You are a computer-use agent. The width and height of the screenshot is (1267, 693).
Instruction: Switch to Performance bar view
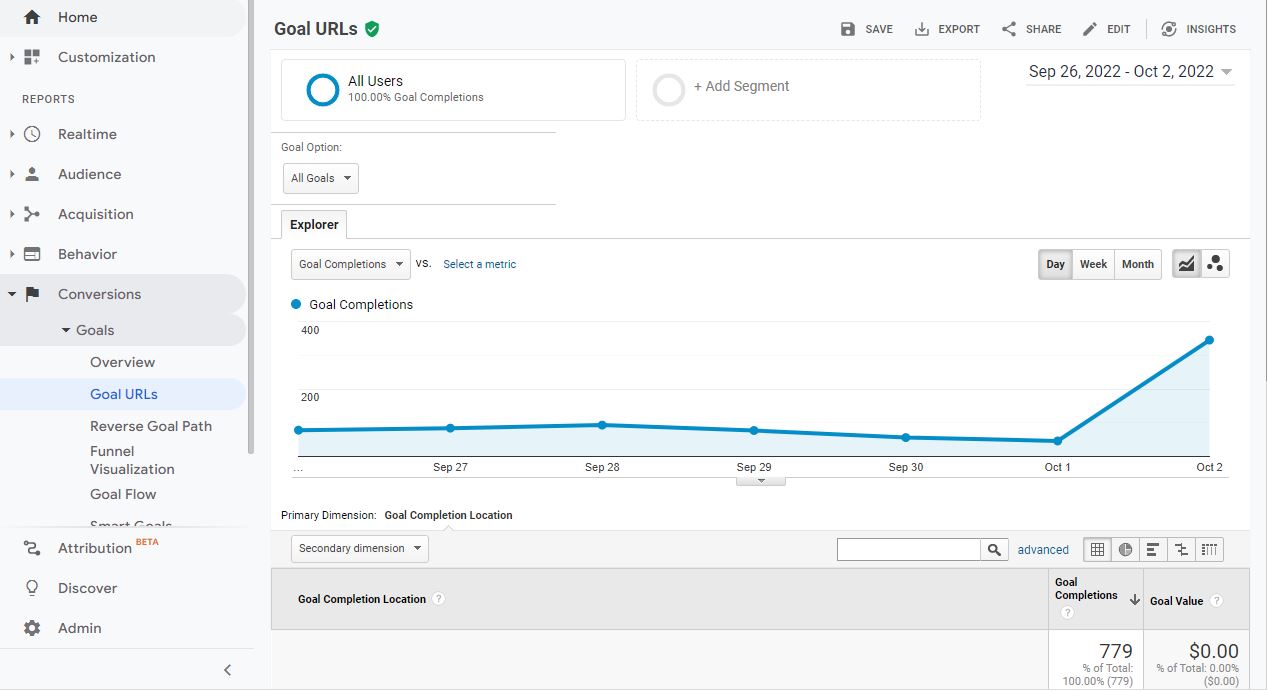click(1153, 549)
